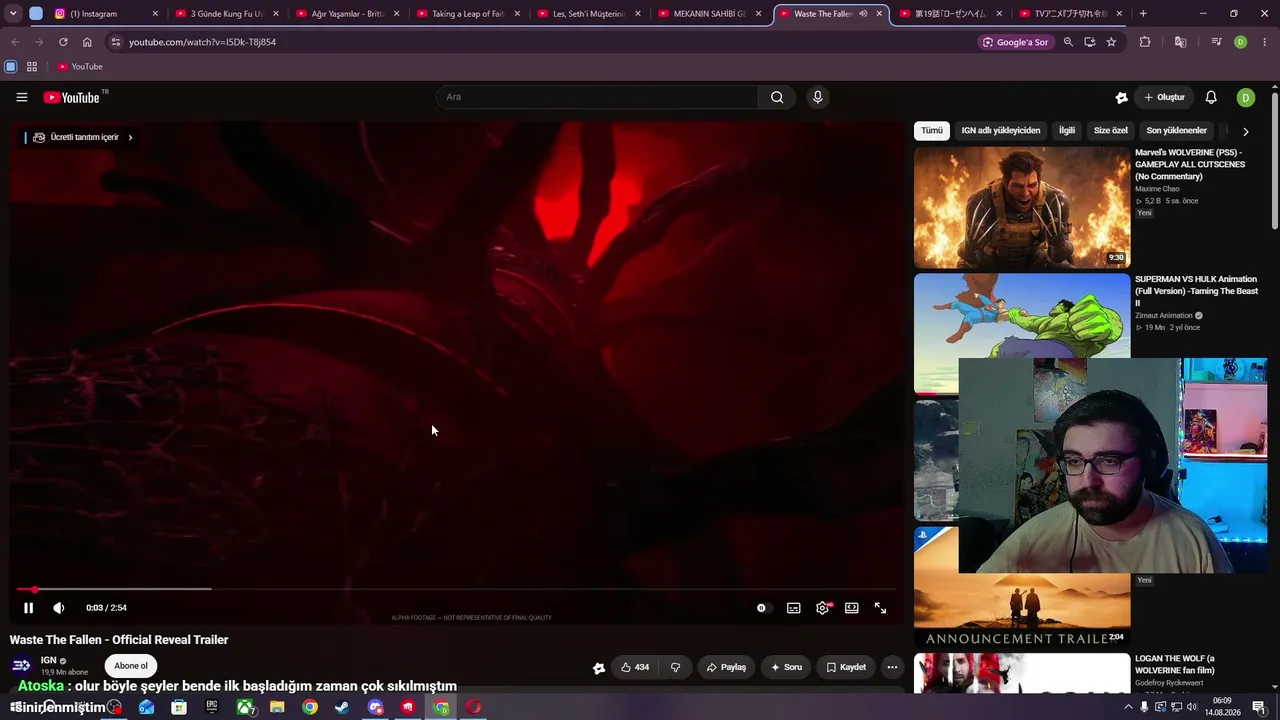The image size is (1280, 720).
Task: Open the player settings gear
Action: click(823, 608)
